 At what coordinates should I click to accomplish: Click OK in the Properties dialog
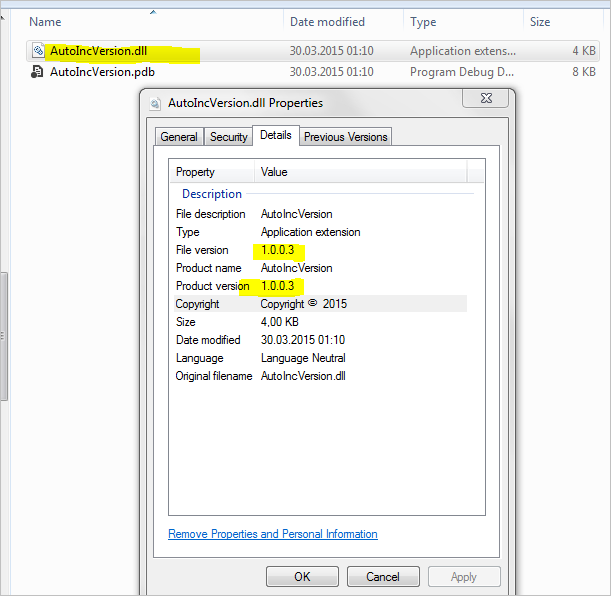click(x=302, y=577)
